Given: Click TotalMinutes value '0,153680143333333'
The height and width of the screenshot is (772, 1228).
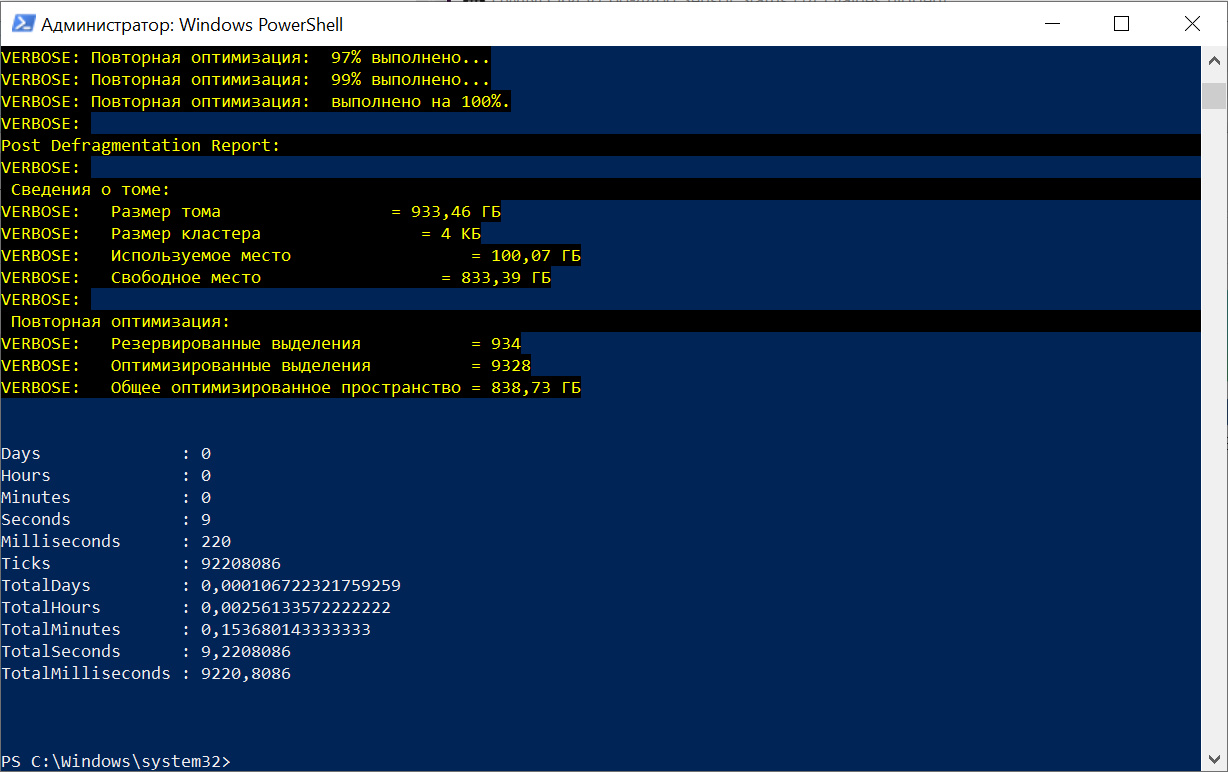Looking at the screenshot, I should (286, 630).
